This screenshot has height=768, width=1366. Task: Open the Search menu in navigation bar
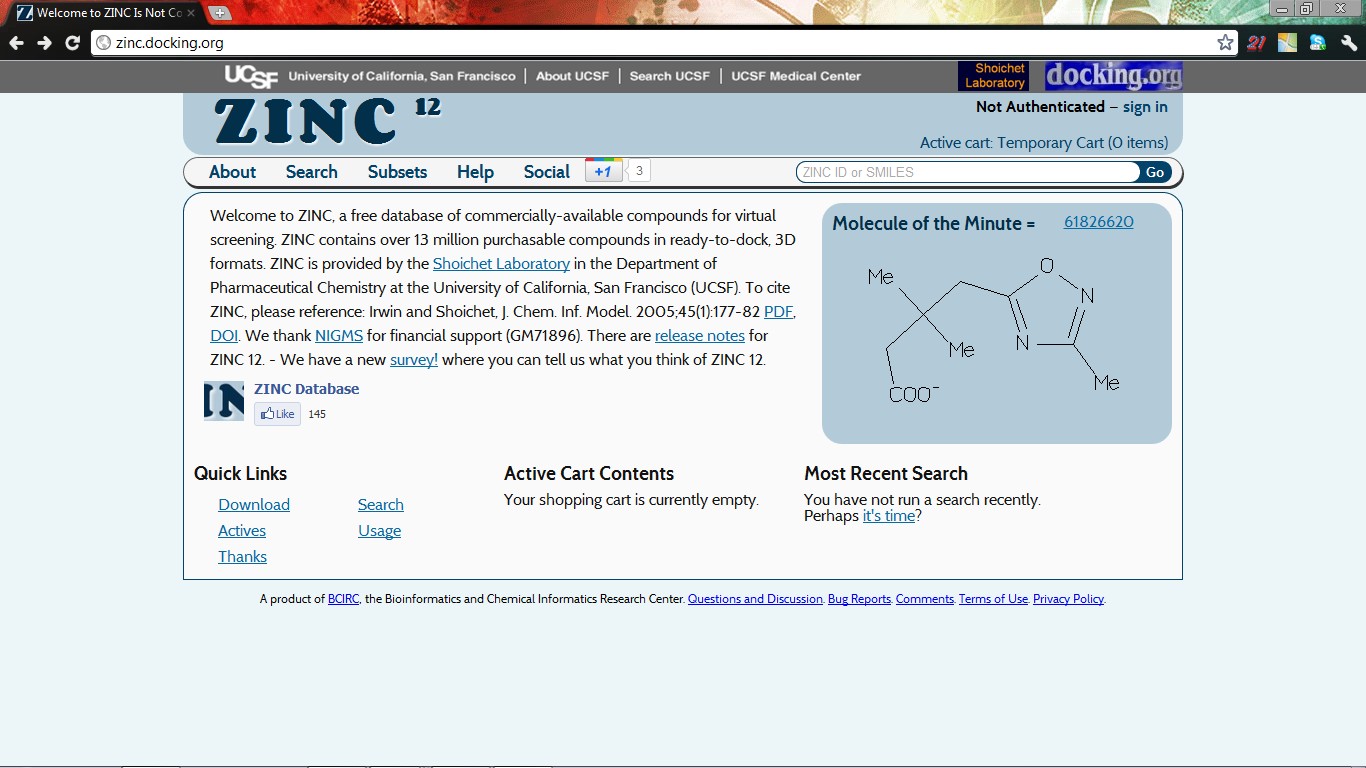tap(311, 172)
